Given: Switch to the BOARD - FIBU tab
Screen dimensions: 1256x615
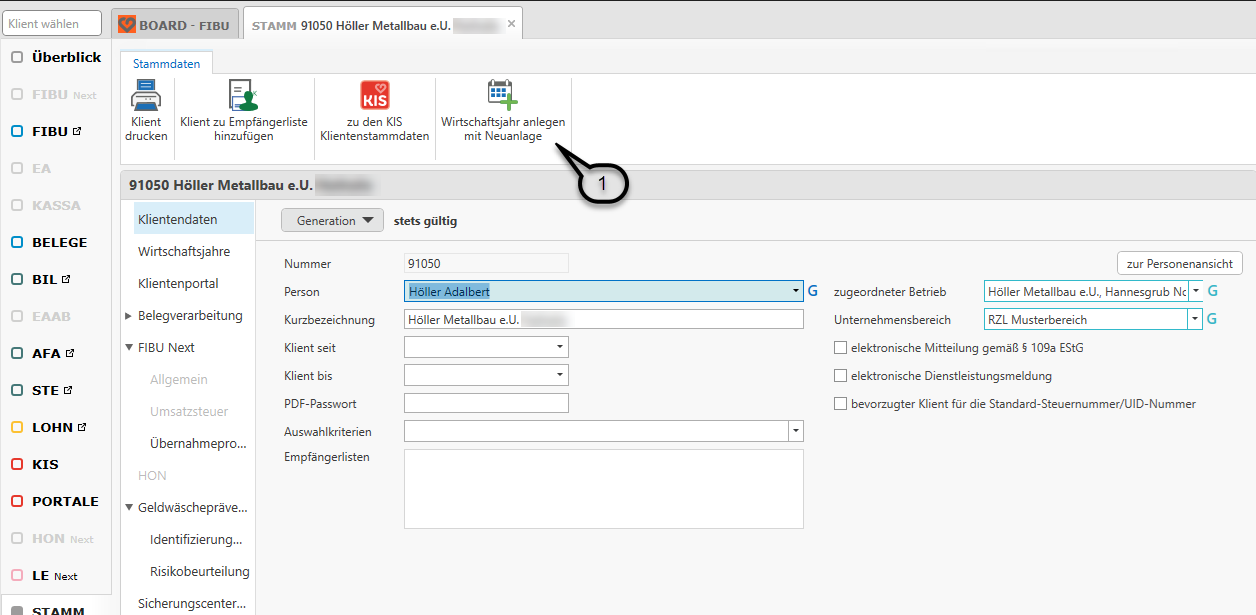Looking at the screenshot, I should pos(175,23).
